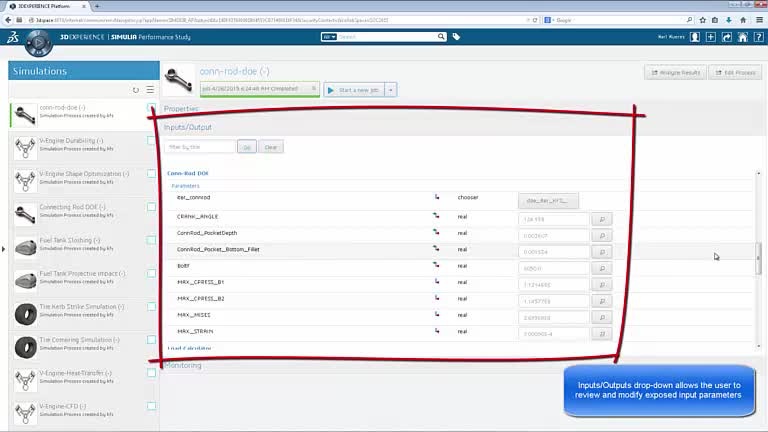Click browser downloads arrow icon
The width and height of the screenshot is (768, 432).
729,20
